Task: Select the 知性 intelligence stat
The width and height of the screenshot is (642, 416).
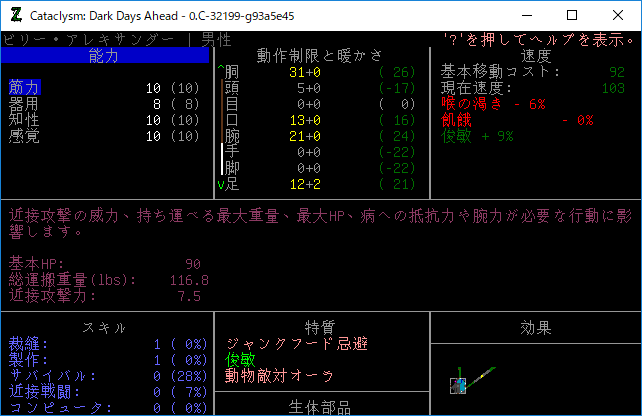Action: pos(23,120)
